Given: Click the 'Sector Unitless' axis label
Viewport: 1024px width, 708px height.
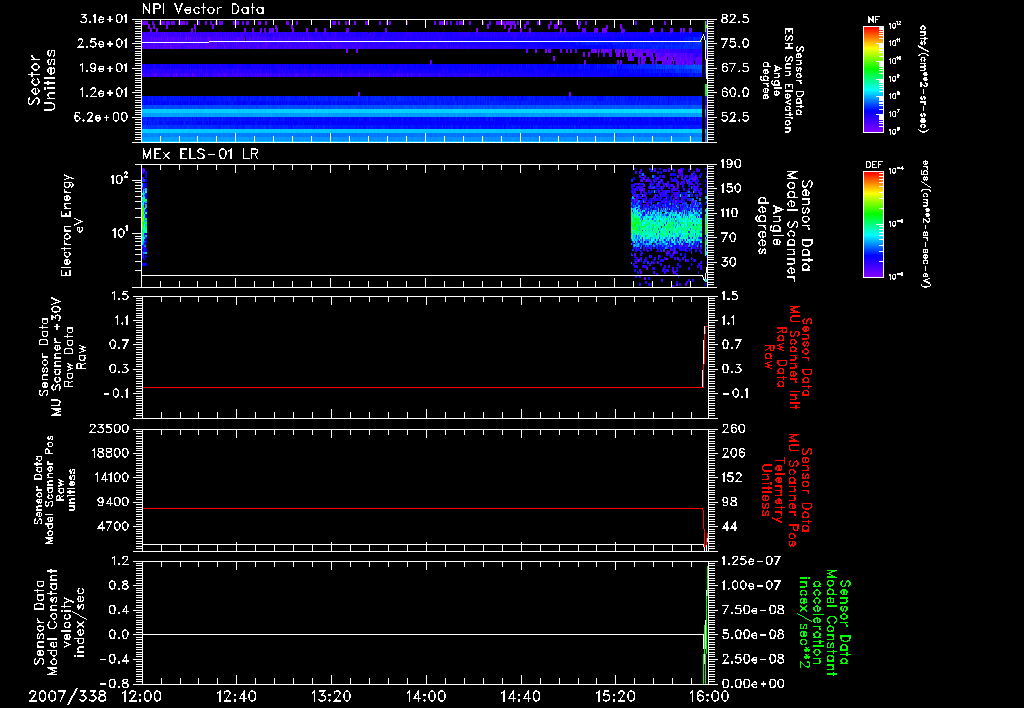Looking at the screenshot, I should point(42,80).
